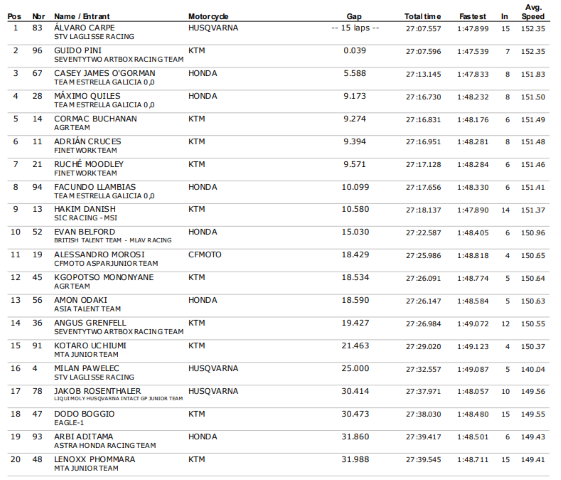Select rider name ARBI ADITAMA

point(83,437)
